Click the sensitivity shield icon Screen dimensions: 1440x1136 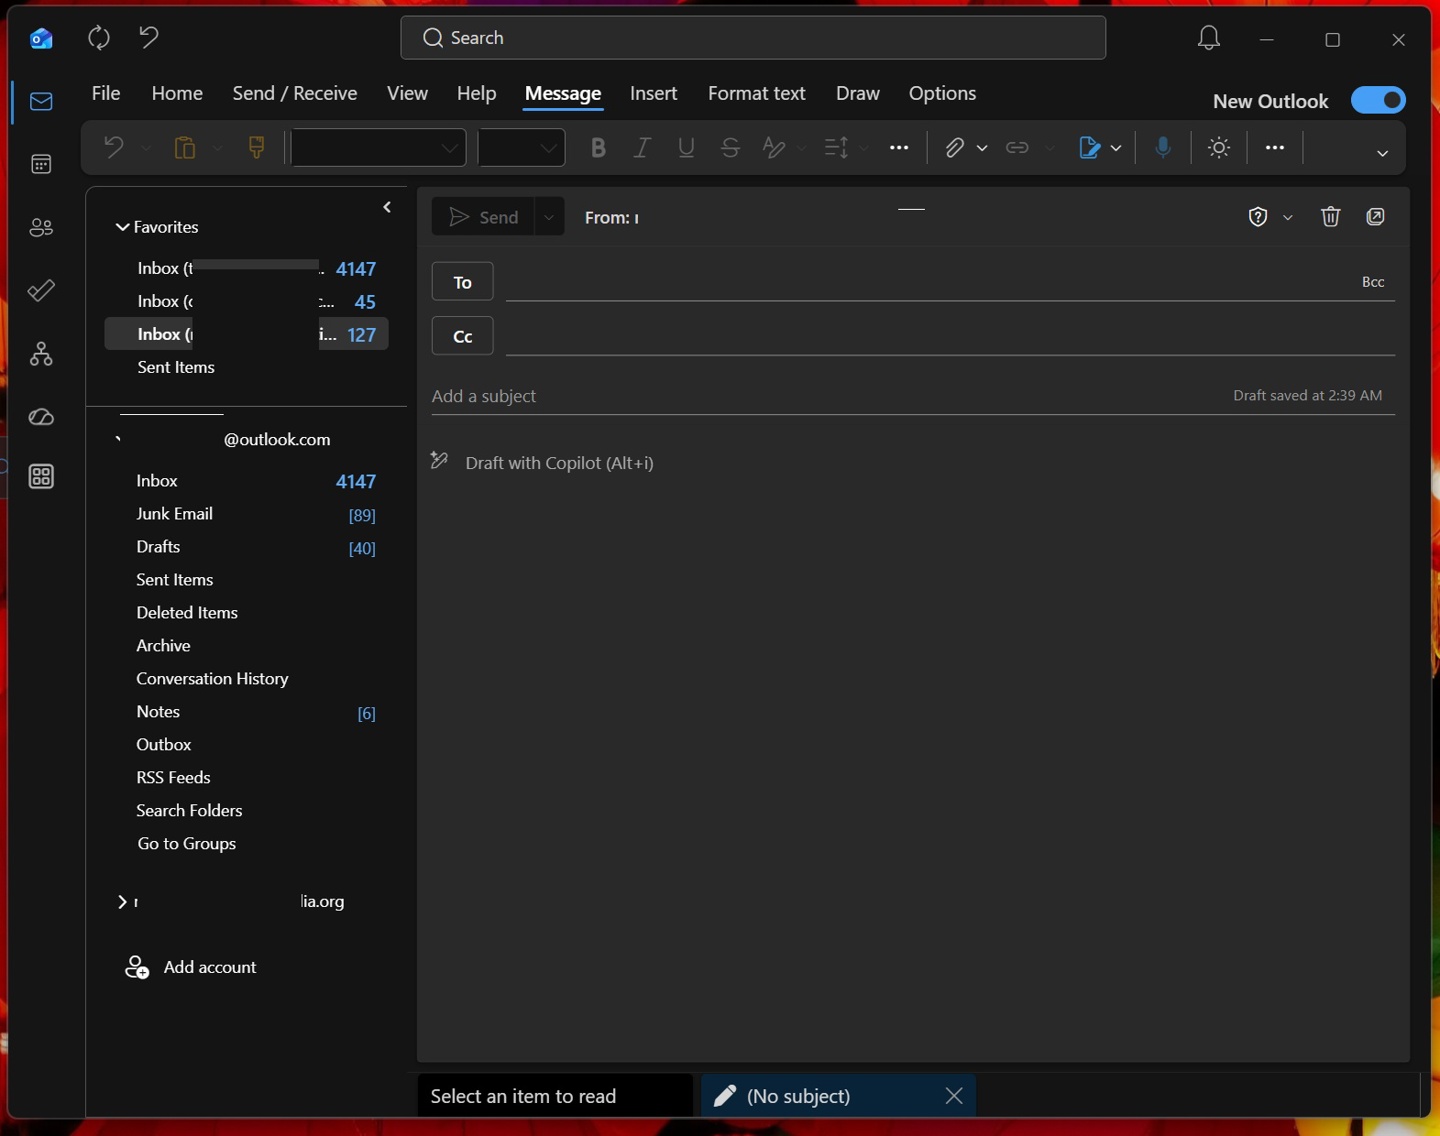tap(1258, 217)
